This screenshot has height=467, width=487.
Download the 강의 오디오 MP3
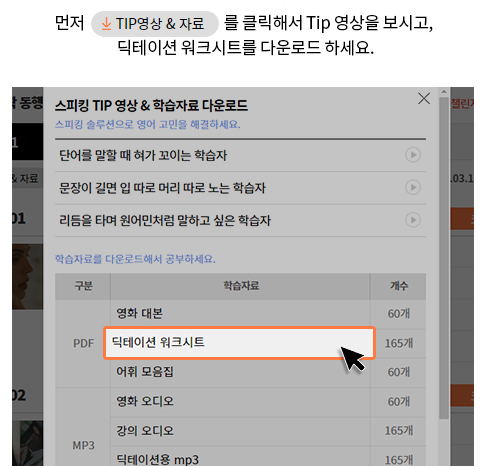240,431
